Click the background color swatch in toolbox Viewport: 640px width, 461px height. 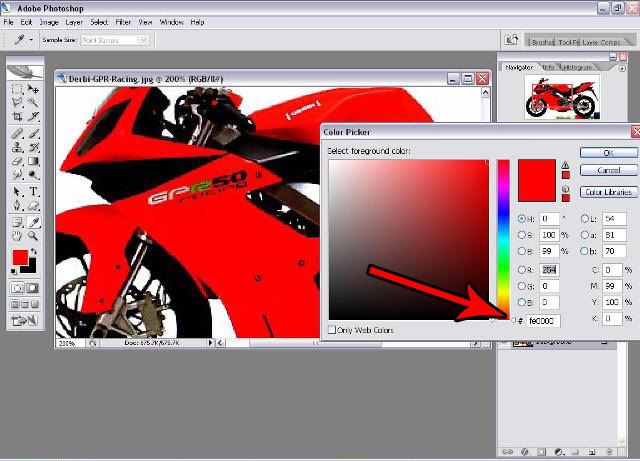click(32, 268)
